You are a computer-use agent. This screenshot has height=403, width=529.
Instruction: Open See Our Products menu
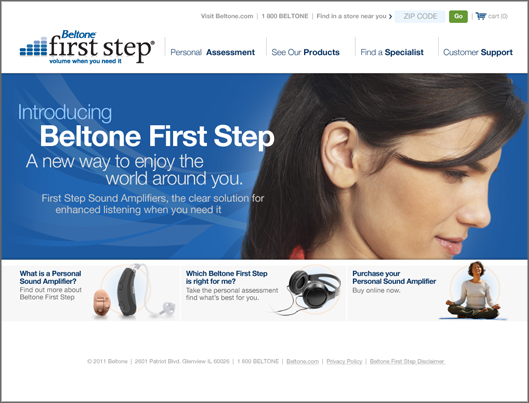pyautogui.click(x=305, y=52)
